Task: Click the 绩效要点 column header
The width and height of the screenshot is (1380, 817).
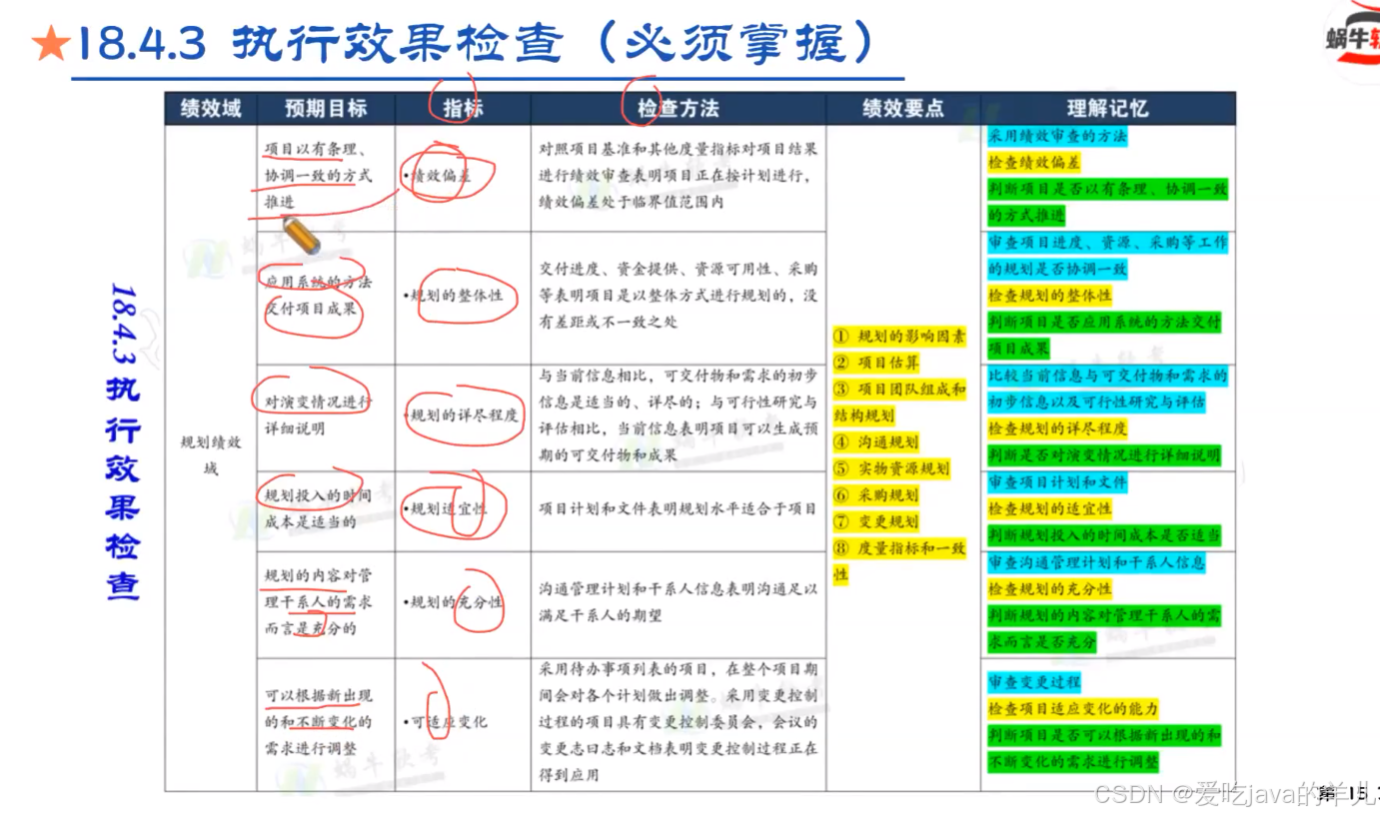Action: [903, 109]
